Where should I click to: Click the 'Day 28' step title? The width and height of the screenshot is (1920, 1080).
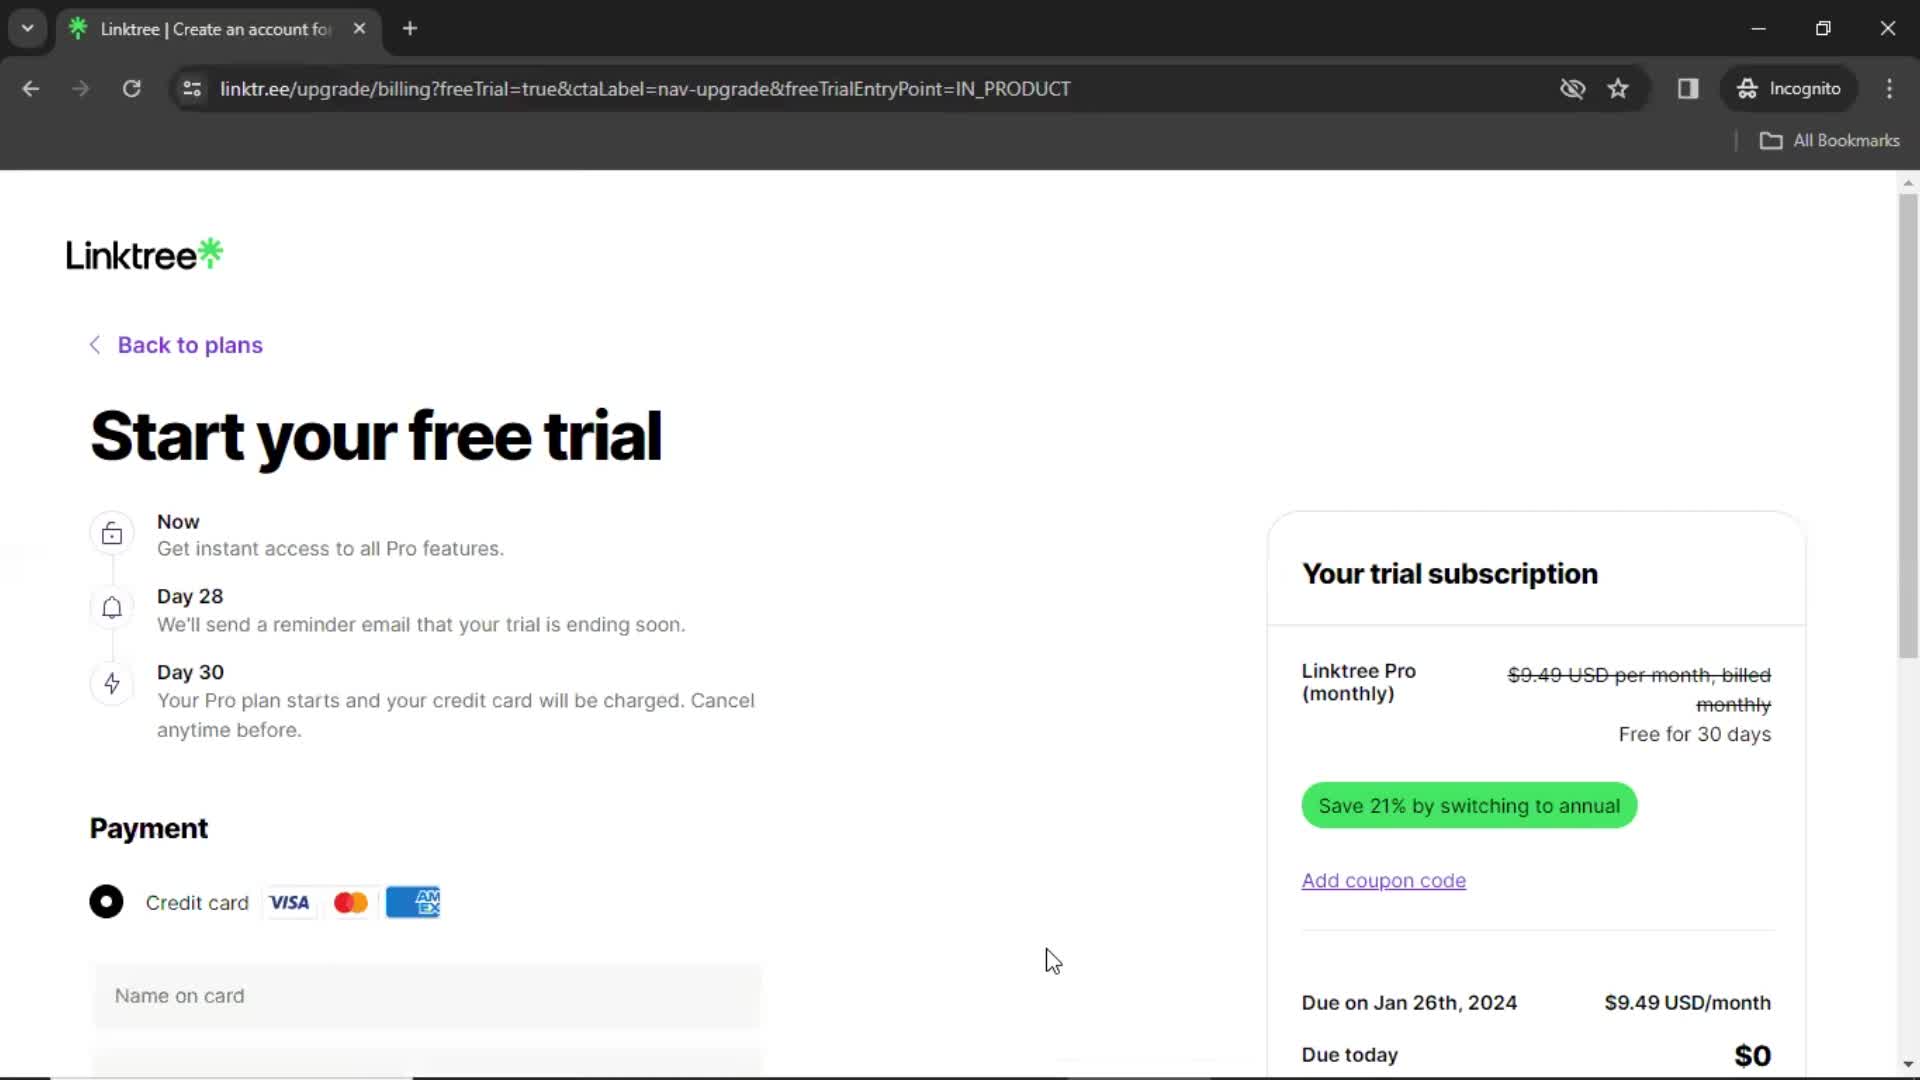[x=190, y=597]
